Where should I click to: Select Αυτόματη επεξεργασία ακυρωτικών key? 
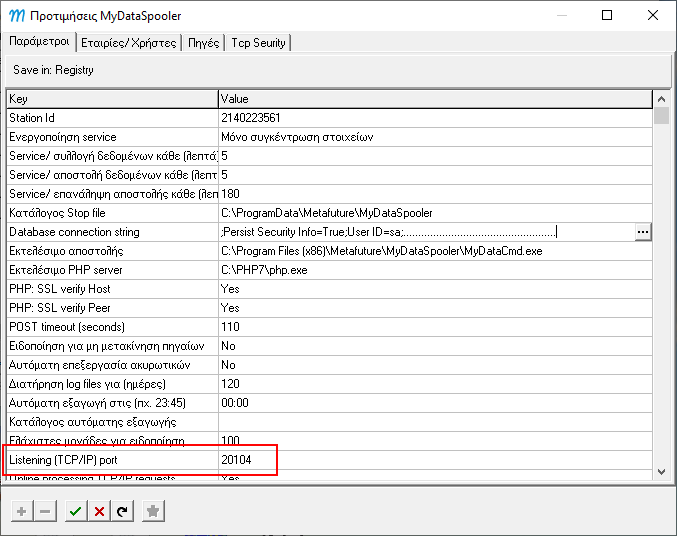[x=112, y=365]
